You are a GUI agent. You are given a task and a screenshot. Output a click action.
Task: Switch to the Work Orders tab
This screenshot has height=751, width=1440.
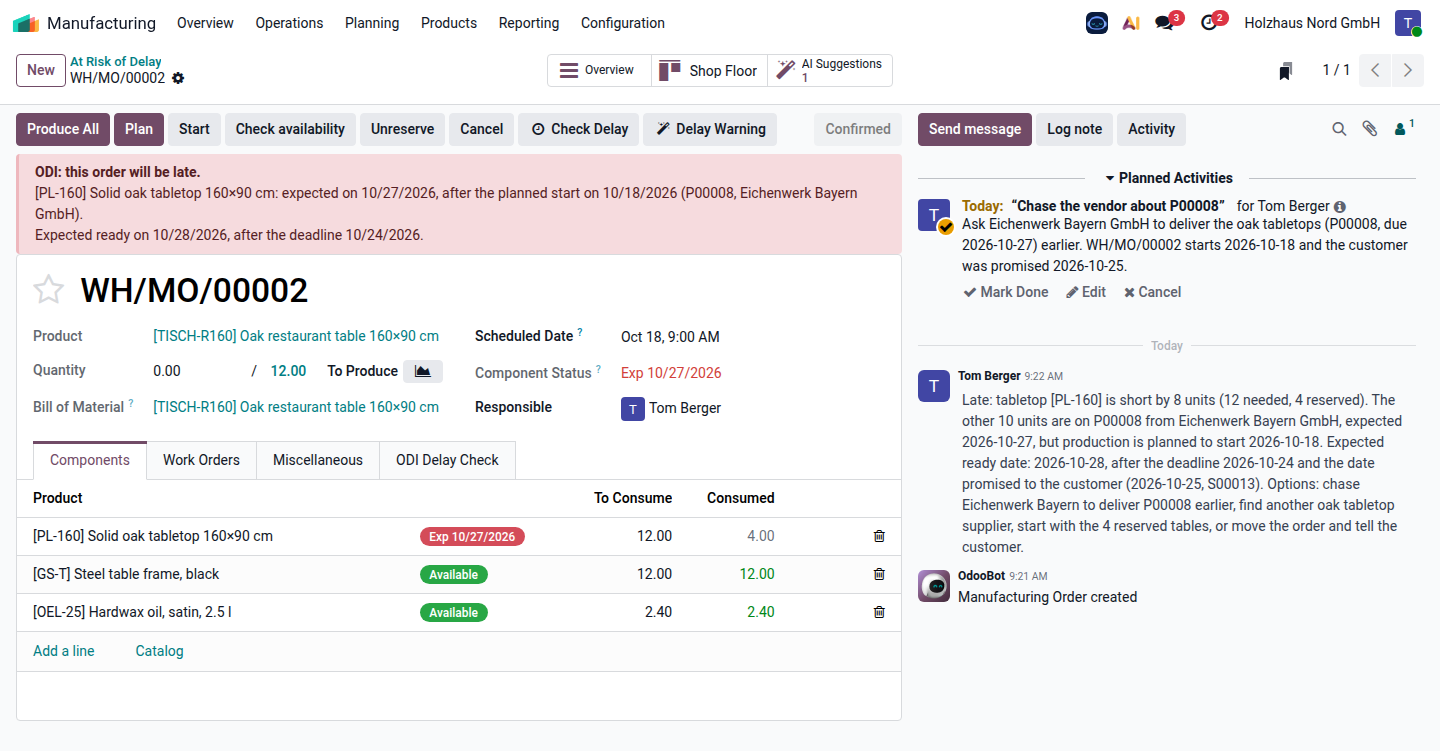[201, 460]
